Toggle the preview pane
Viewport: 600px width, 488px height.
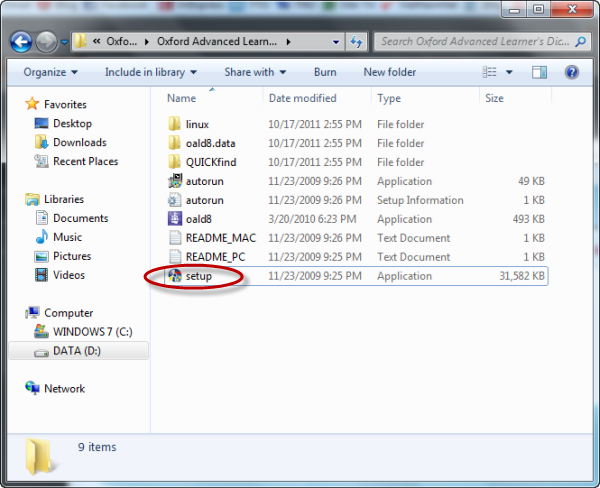pos(539,72)
